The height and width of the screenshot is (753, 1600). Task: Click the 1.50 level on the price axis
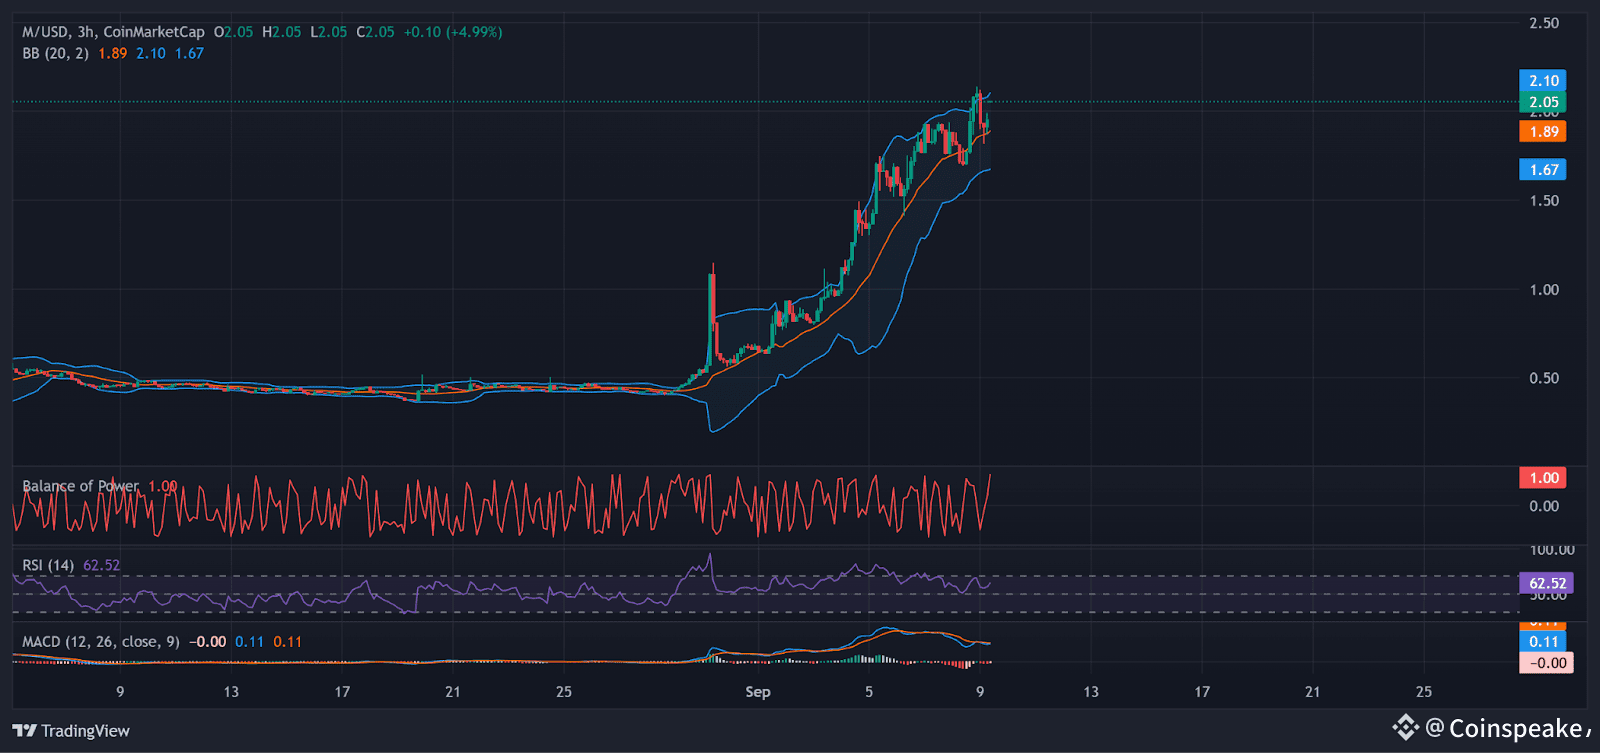(1543, 201)
